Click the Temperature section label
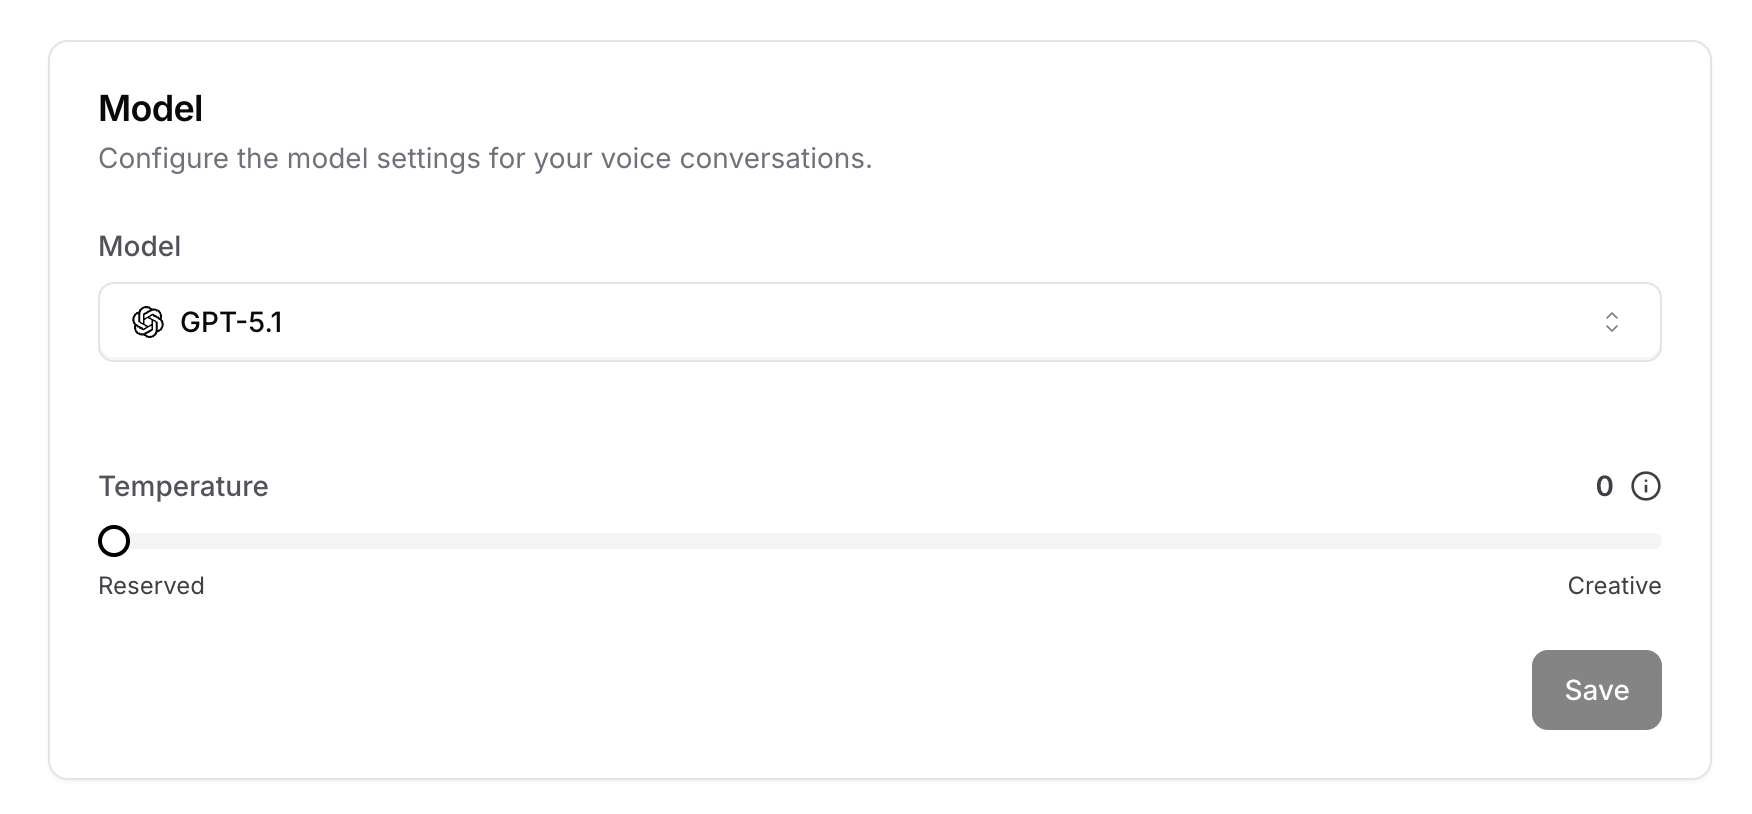Viewport: 1752px width, 814px height. 183,486
